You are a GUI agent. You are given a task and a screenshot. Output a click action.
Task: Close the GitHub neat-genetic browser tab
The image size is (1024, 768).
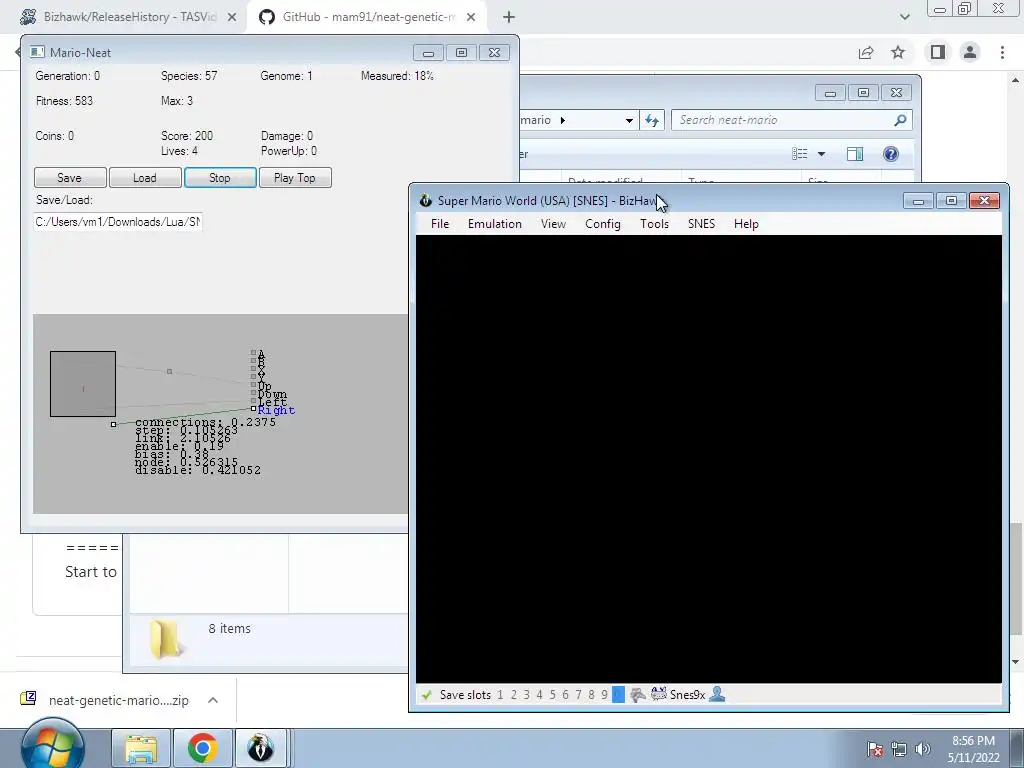[x=471, y=18]
